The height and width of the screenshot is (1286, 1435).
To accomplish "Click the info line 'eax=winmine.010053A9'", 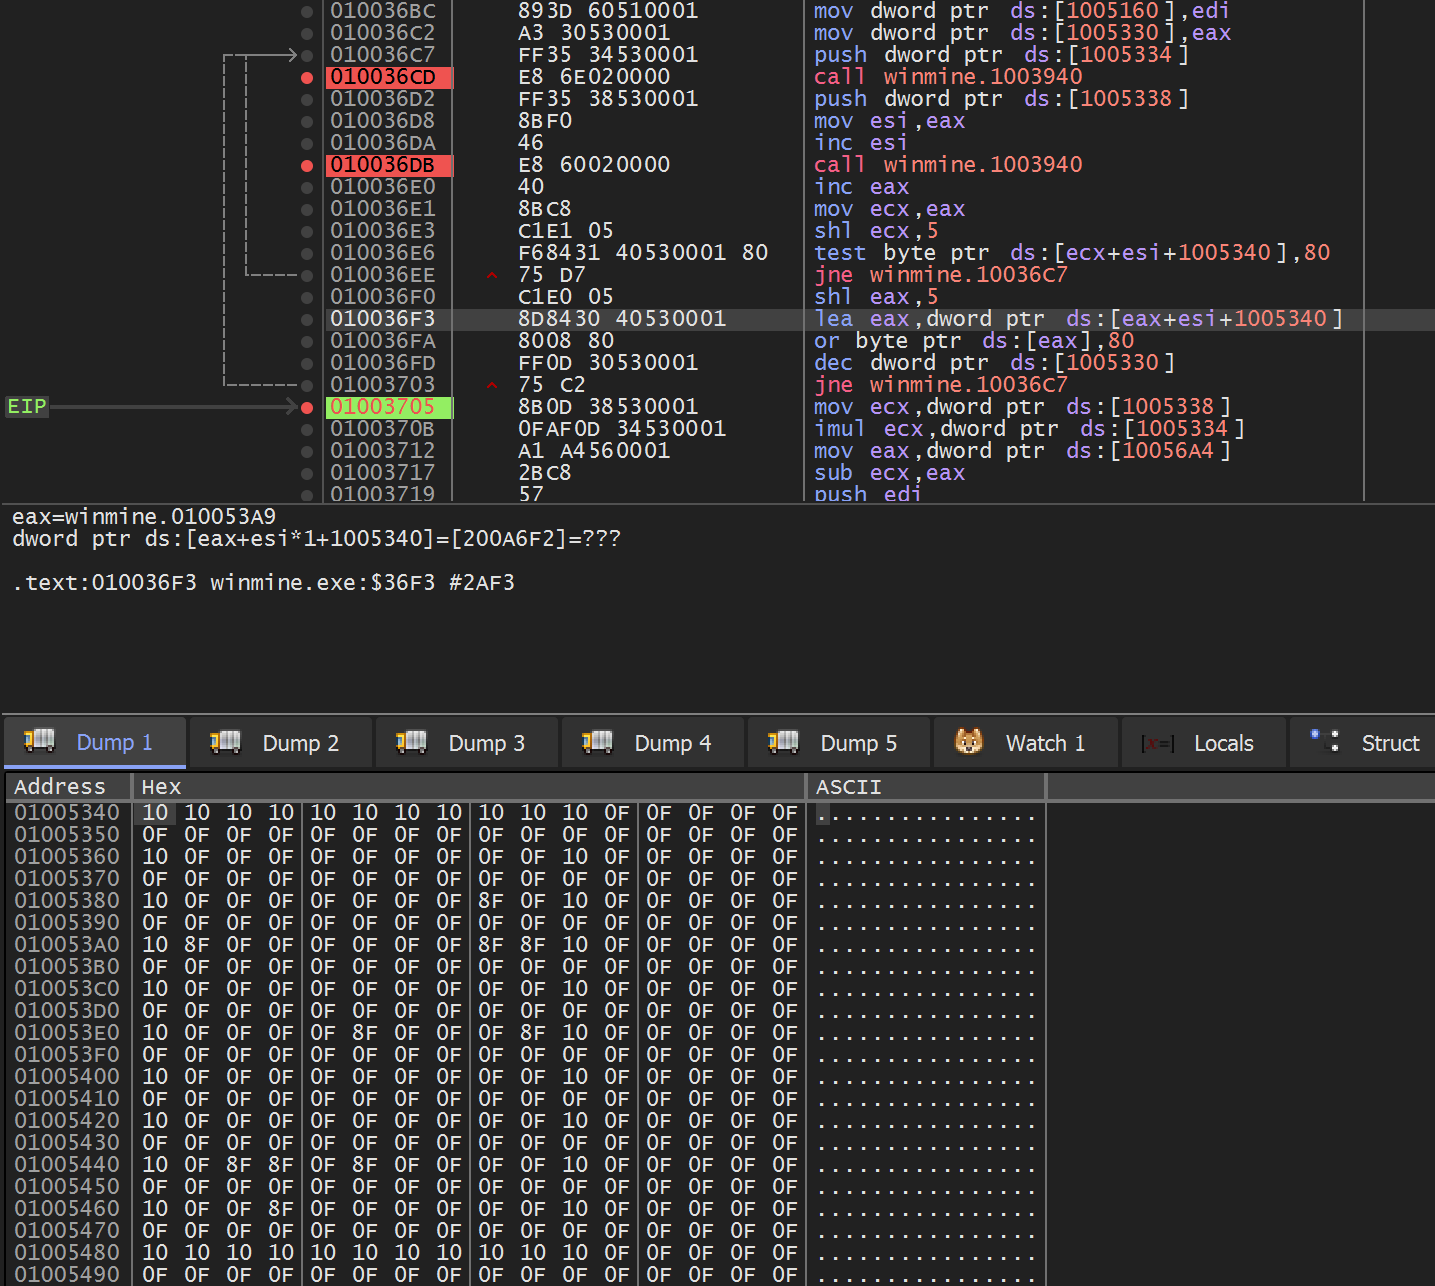I will tap(144, 517).
